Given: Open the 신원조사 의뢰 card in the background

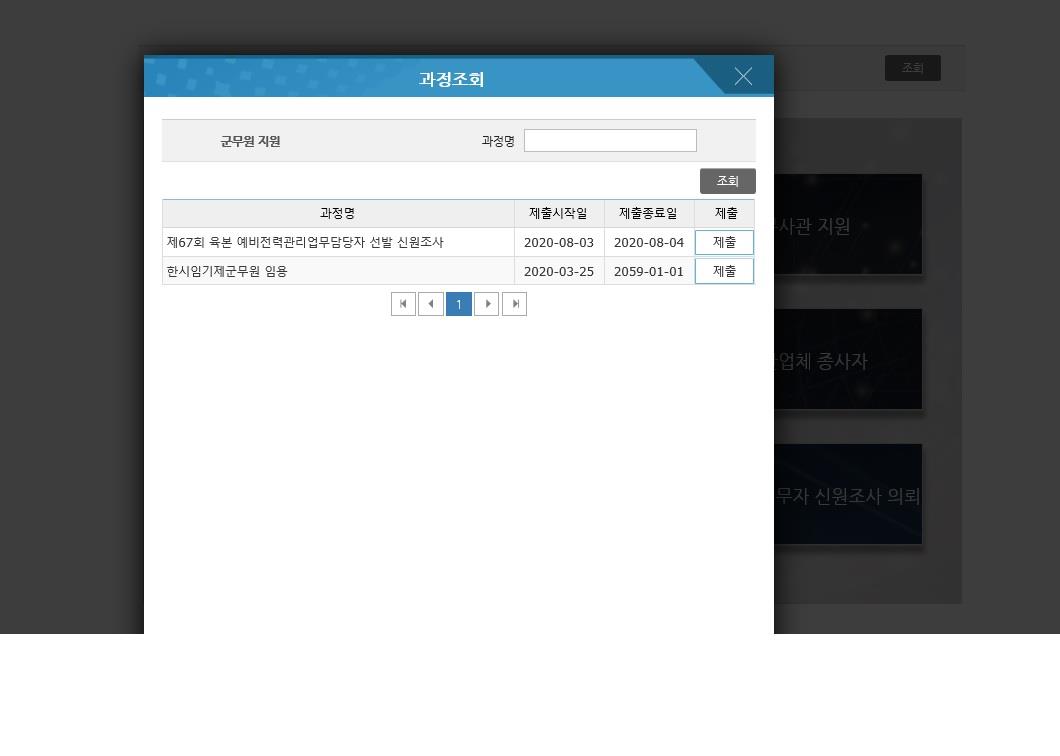Looking at the screenshot, I should [x=847, y=496].
